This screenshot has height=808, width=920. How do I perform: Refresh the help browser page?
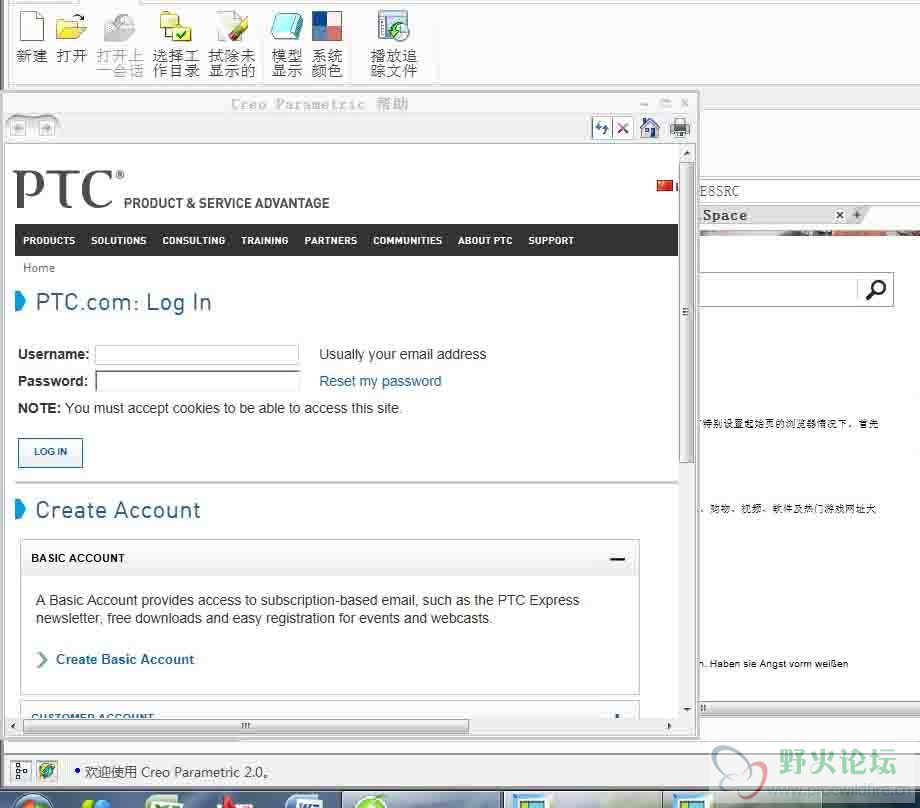[602, 127]
